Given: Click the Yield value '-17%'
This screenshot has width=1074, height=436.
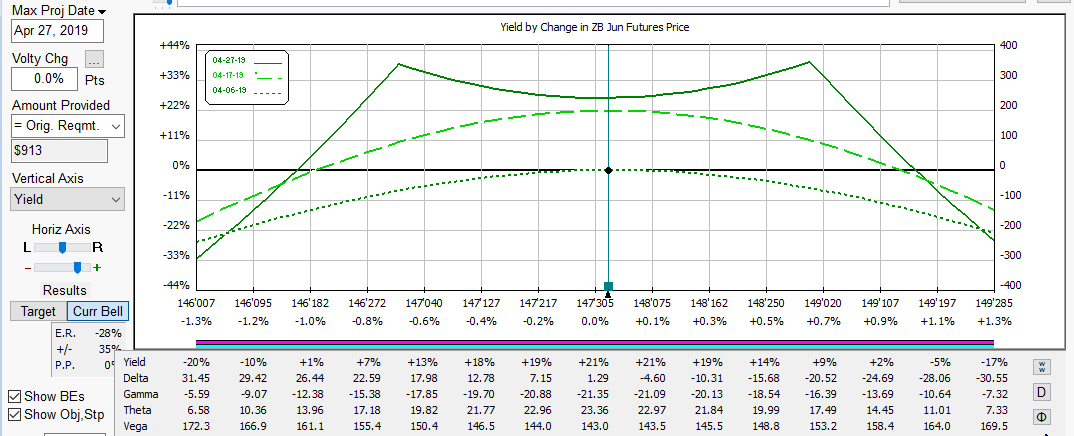Looking at the screenshot, I should (x=994, y=361).
